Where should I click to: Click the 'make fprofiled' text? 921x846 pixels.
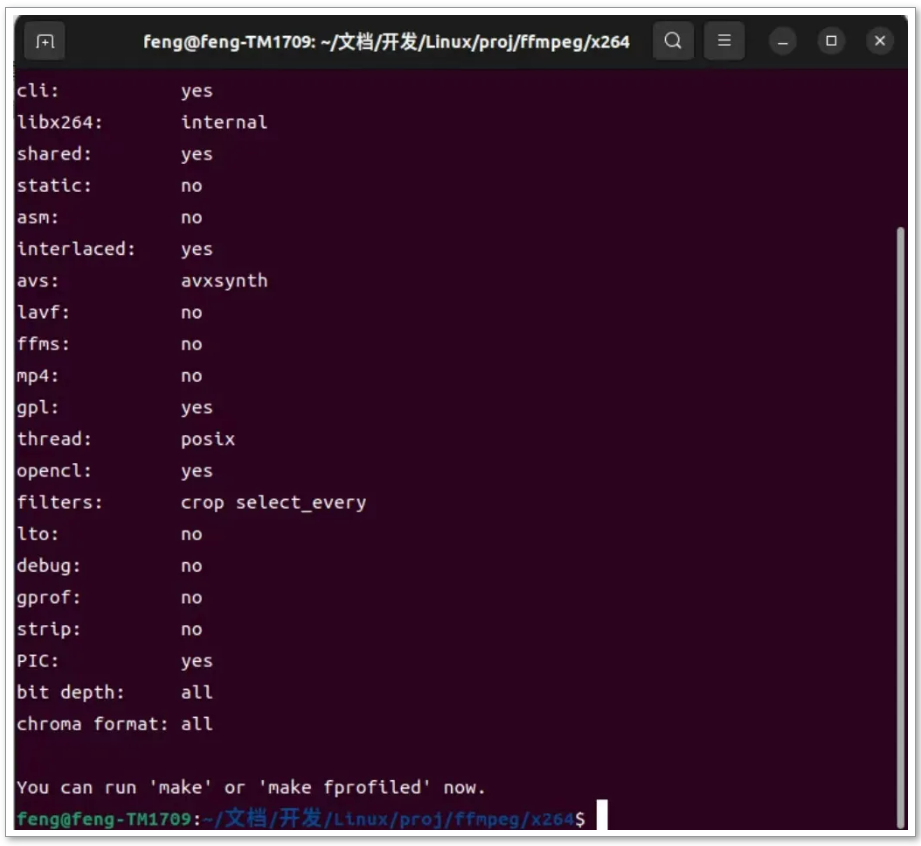tap(344, 788)
